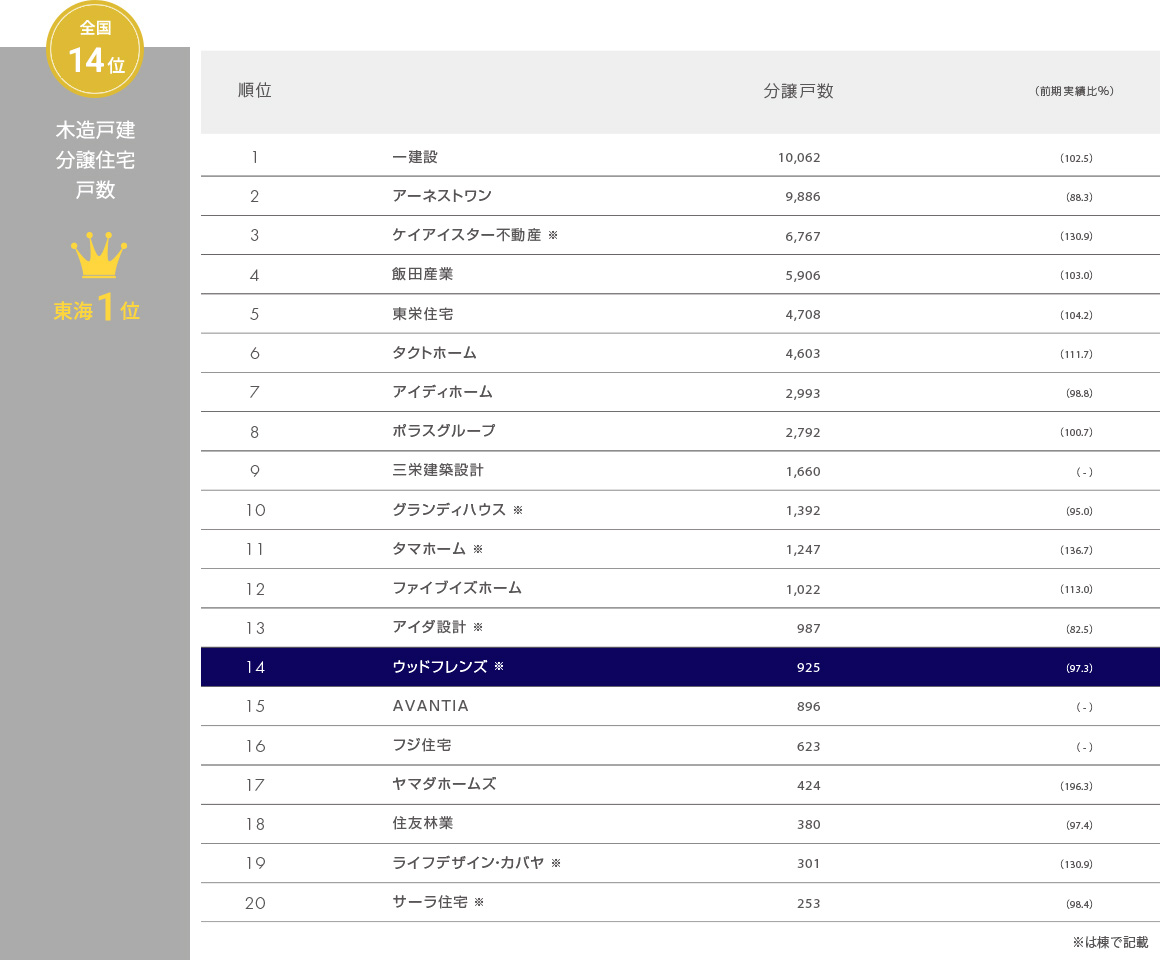Click value 623
Image resolution: width=1160 pixels, height=960 pixels.
click(809, 747)
